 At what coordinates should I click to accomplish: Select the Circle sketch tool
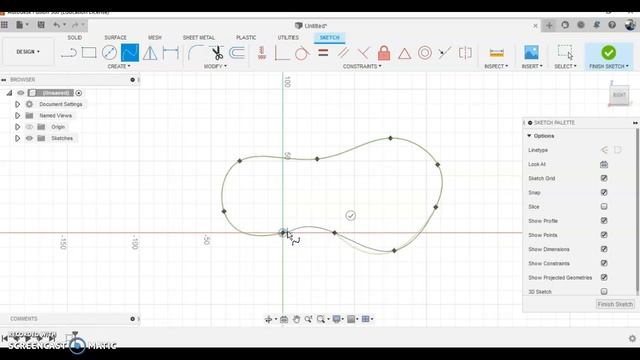(x=109, y=53)
